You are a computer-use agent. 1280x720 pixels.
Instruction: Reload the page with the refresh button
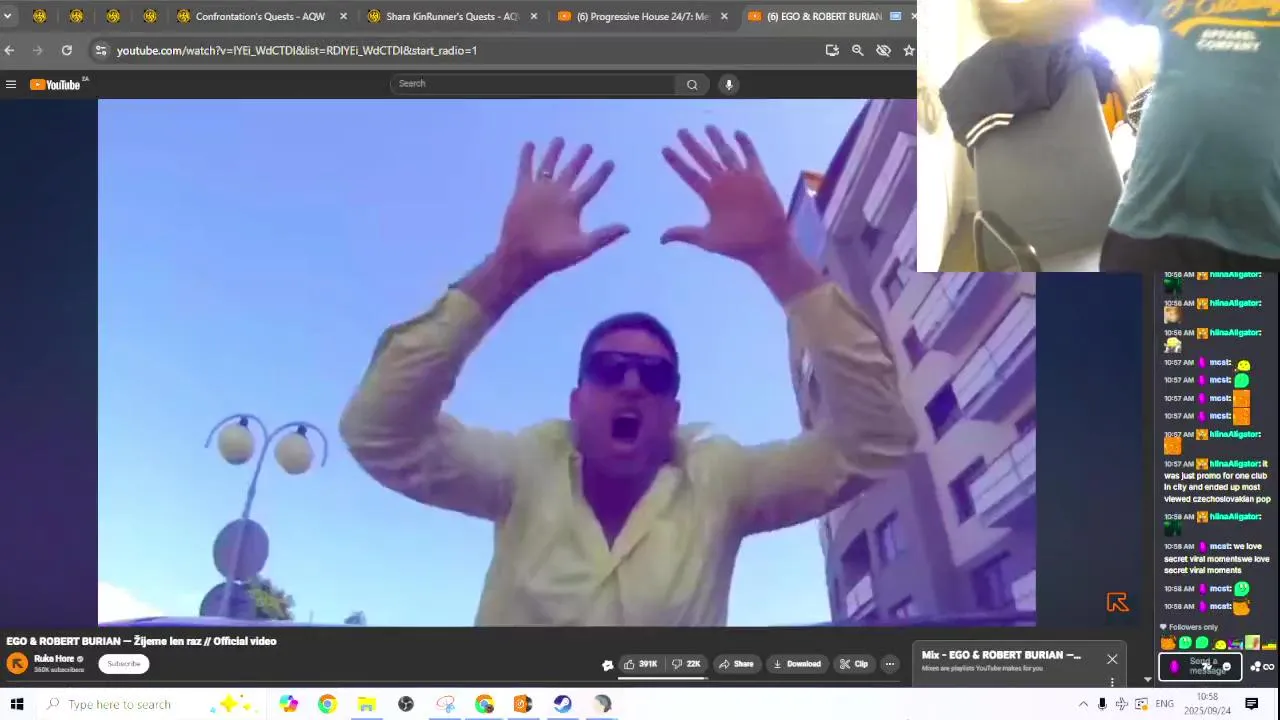66,50
